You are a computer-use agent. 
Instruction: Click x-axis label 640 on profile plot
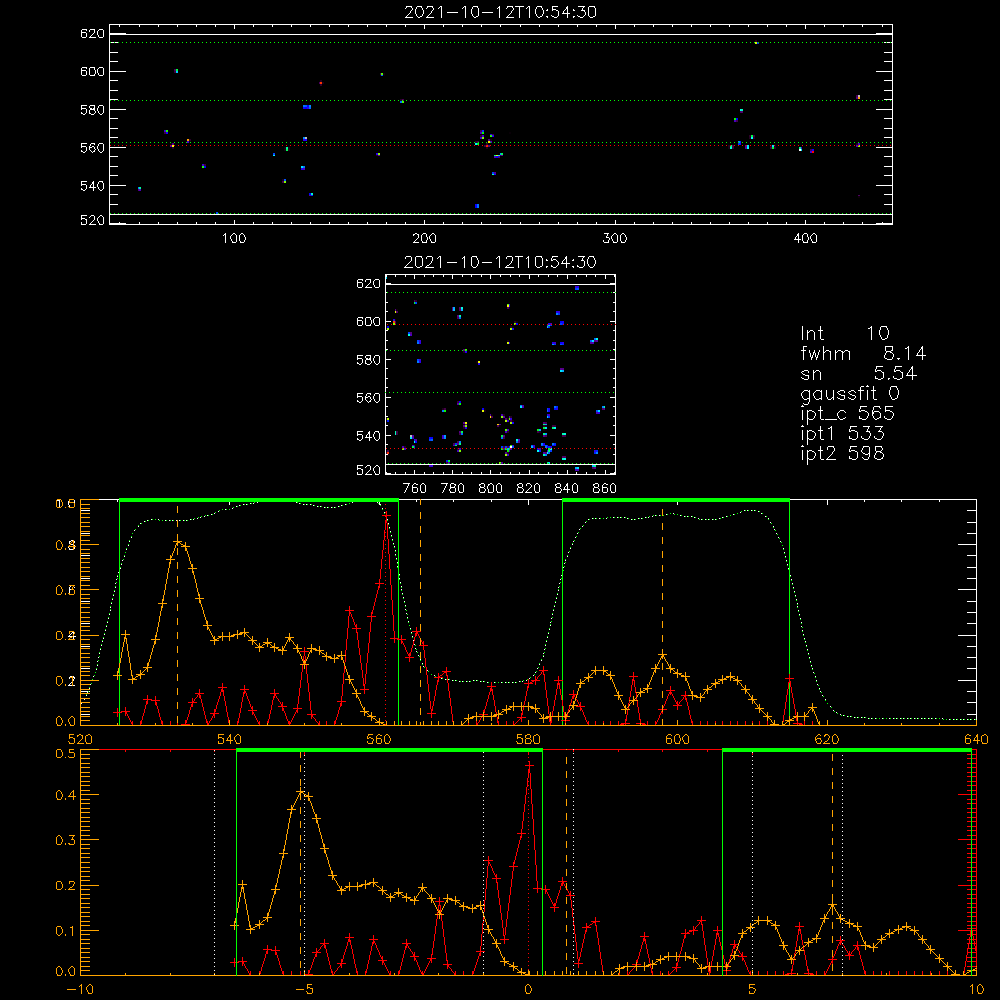pos(976,740)
